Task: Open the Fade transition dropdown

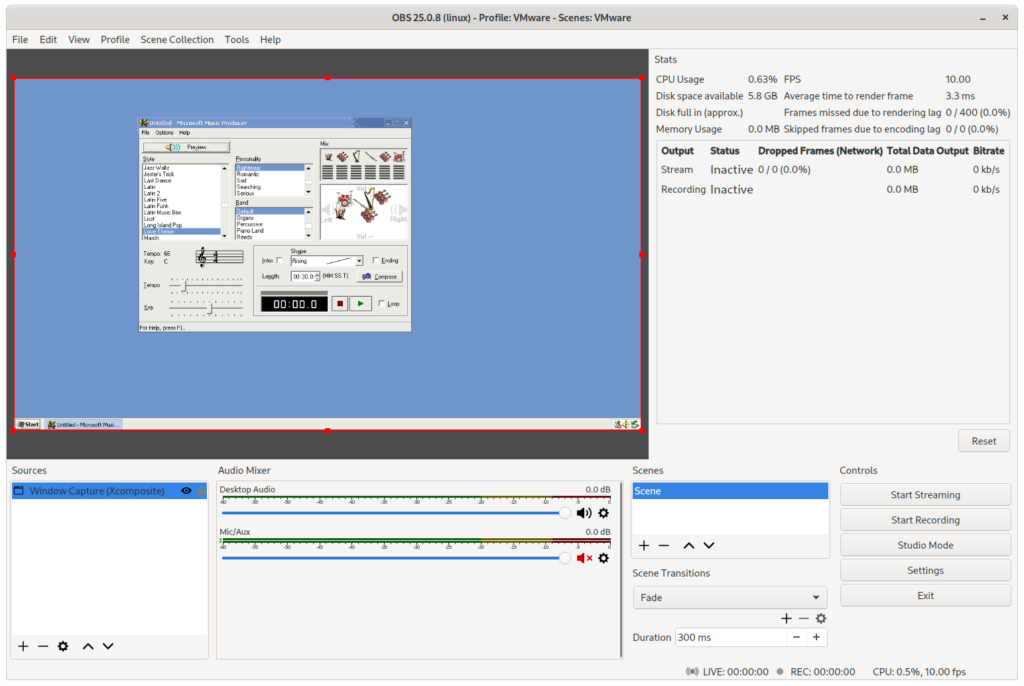Action: (729, 597)
